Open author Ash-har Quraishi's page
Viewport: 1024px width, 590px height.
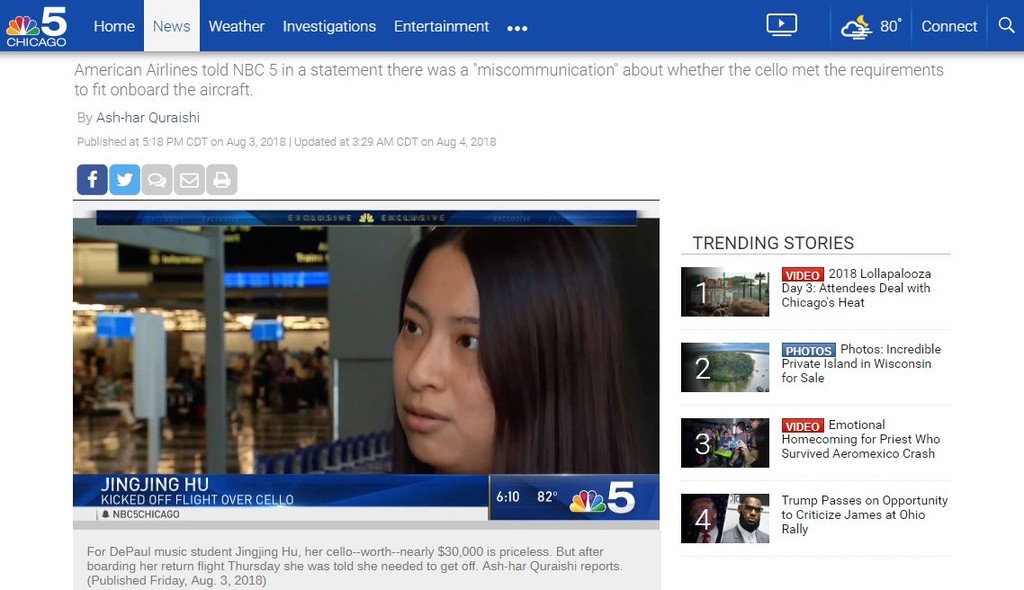147,118
